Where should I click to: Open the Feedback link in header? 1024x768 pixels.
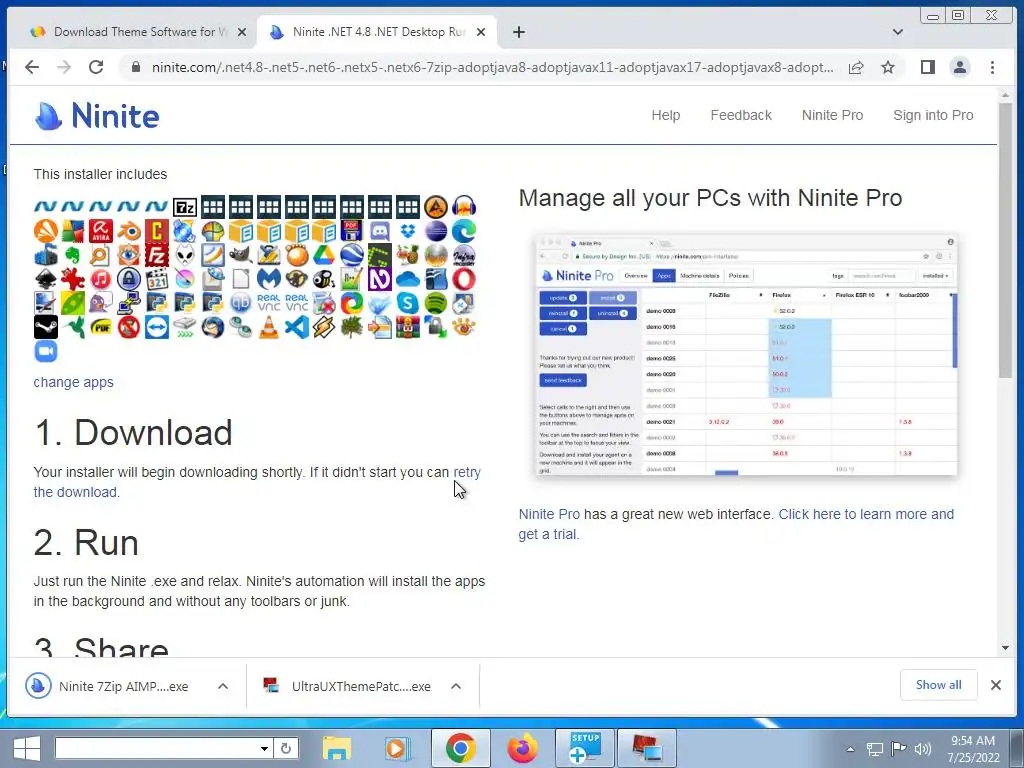[741, 115]
